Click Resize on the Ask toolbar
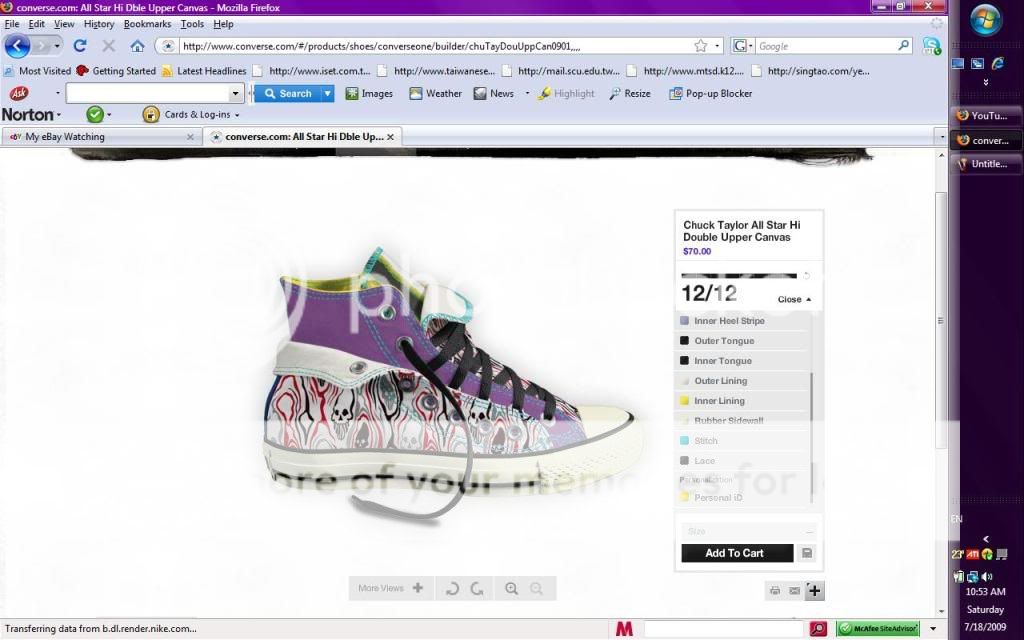The height and width of the screenshot is (640, 1024). 630,93
